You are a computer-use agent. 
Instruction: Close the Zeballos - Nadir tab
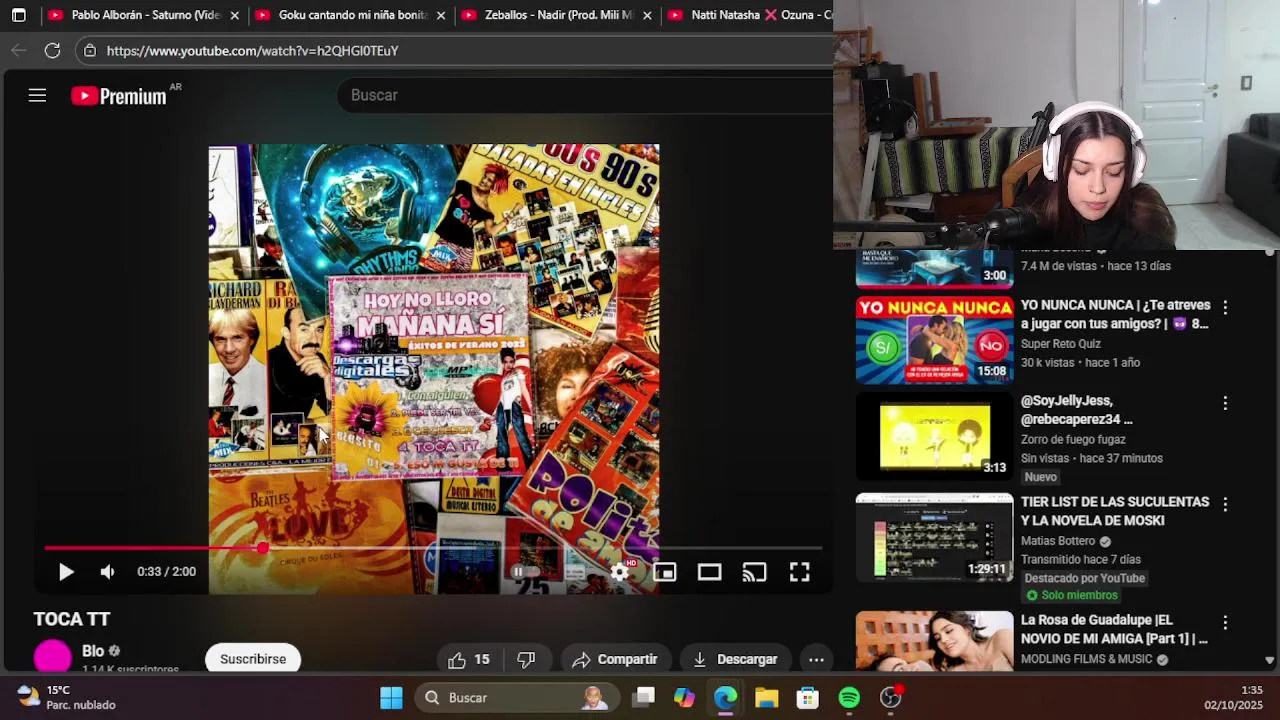(647, 15)
